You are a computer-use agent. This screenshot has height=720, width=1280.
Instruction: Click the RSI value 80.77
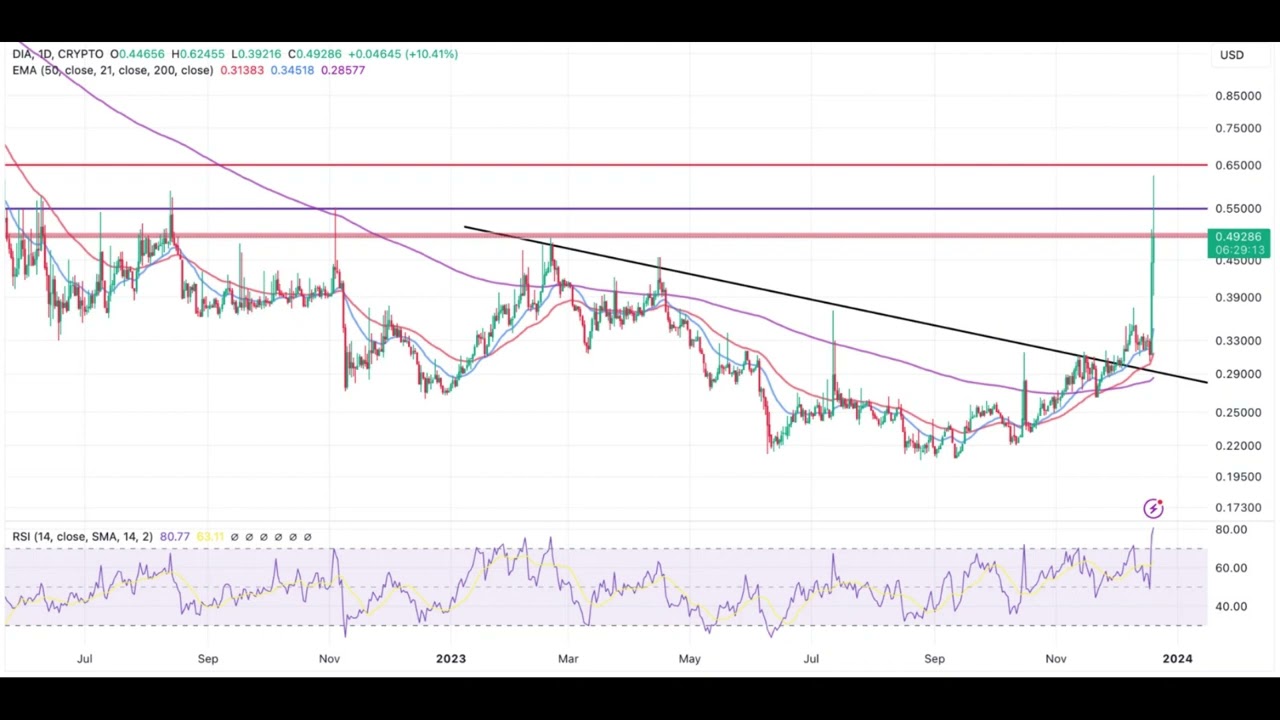pyautogui.click(x=174, y=537)
